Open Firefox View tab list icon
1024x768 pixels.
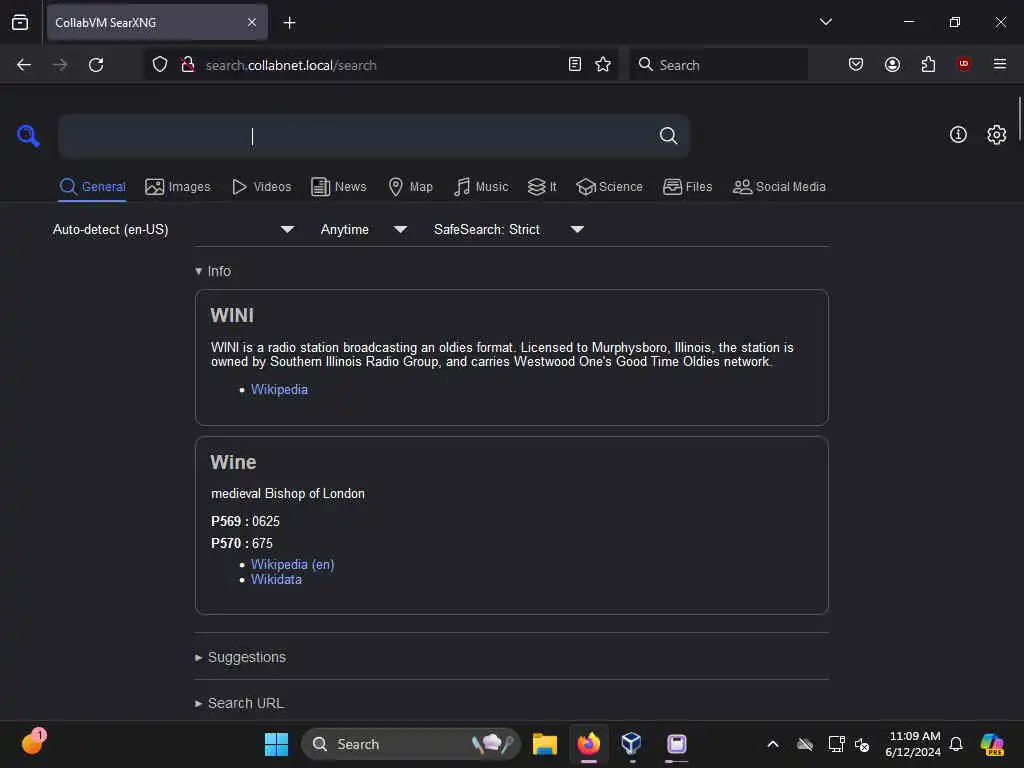point(20,23)
